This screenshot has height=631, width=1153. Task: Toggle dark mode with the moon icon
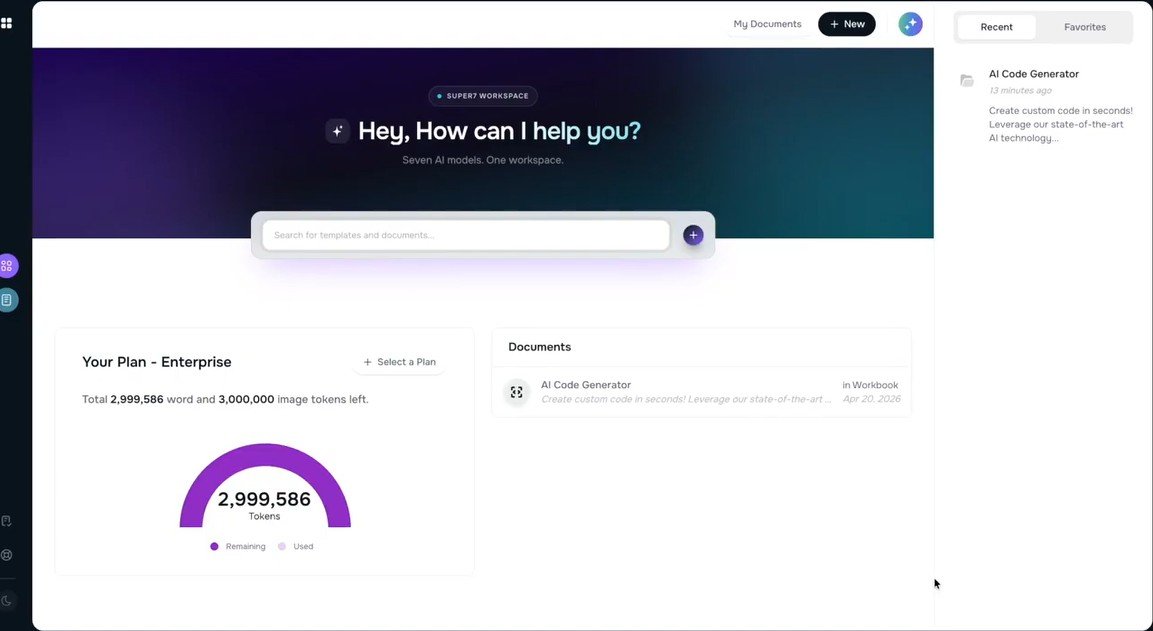[x=7, y=601]
